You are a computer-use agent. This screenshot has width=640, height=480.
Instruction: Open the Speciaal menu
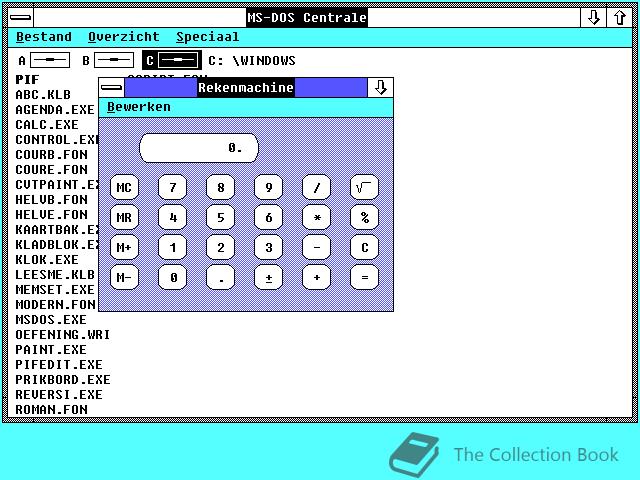click(208, 37)
